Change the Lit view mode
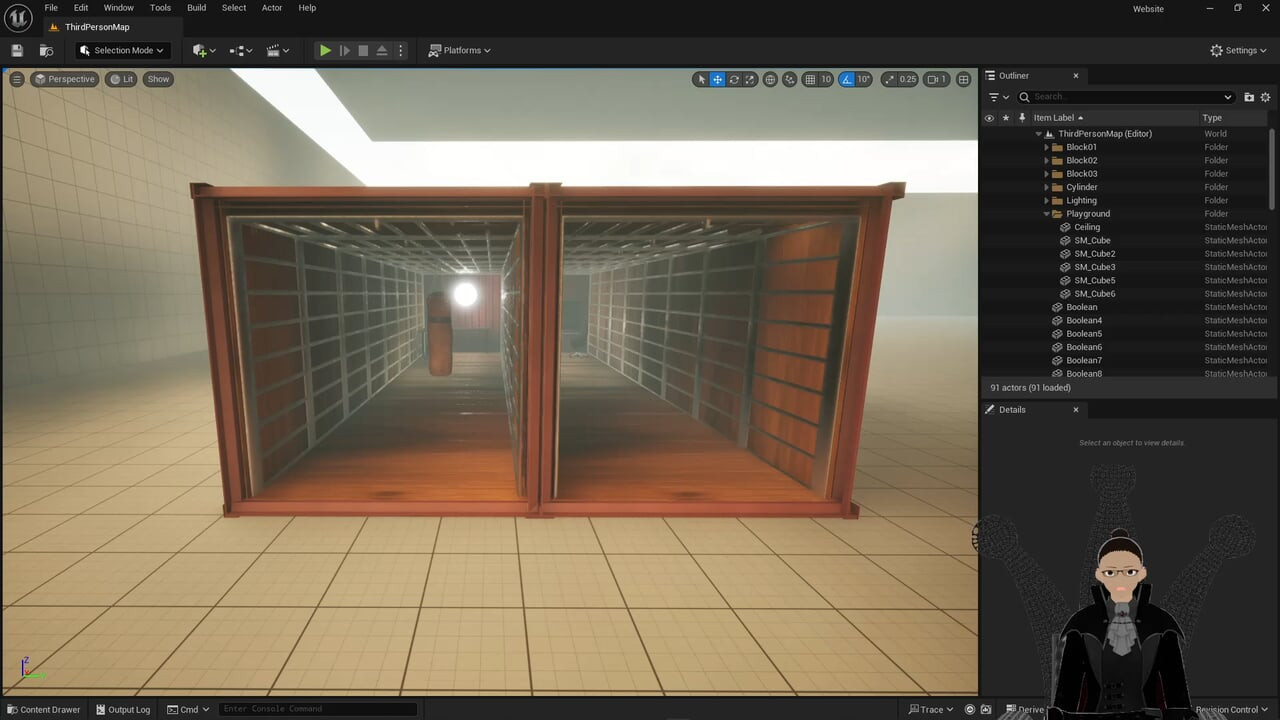 pyautogui.click(x=122, y=79)
